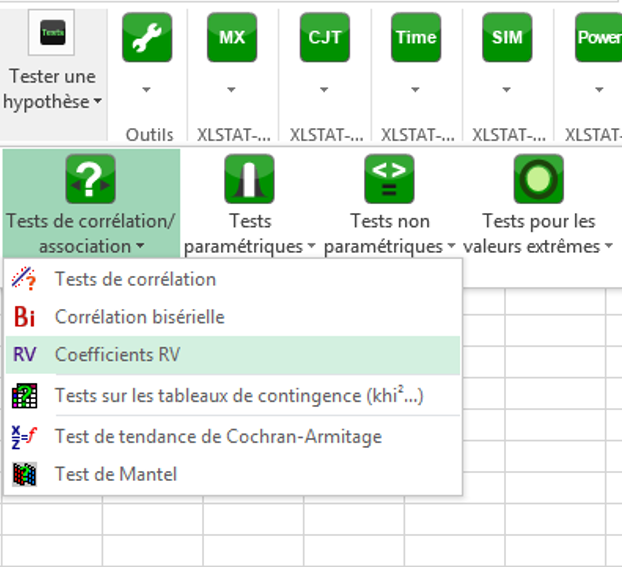Click the Tests de corrélation line icon
Viewport: 622px width, 567px height.
coord(24,279)
